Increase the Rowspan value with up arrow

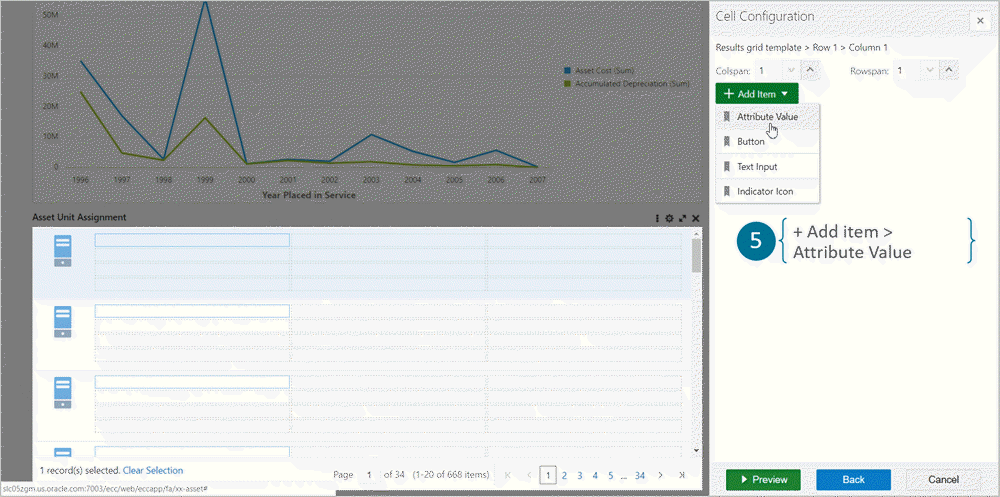[x=948, y=70]
